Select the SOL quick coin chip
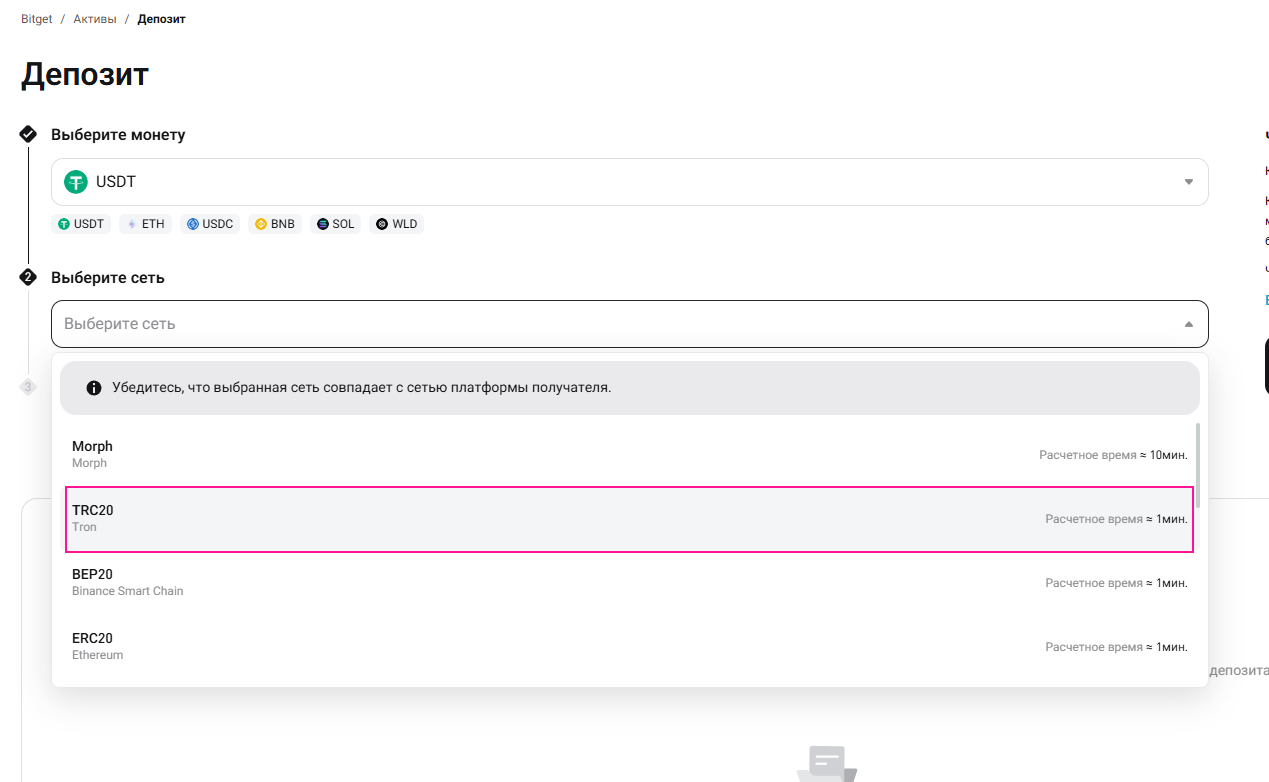Screen dimensions: 1269x782 tap(335, 224)
